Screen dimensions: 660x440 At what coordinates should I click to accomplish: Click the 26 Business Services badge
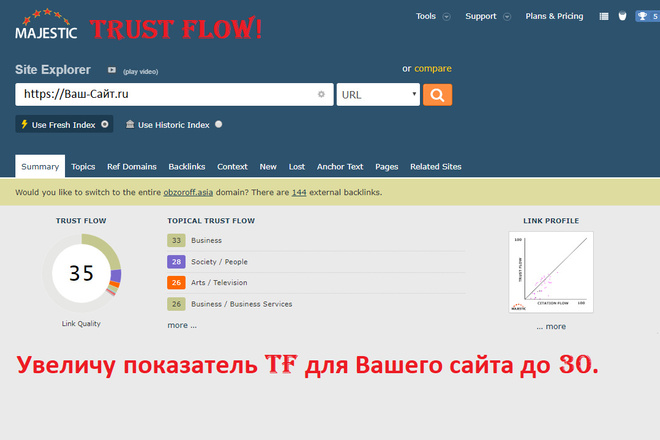[x=176, y=304]
